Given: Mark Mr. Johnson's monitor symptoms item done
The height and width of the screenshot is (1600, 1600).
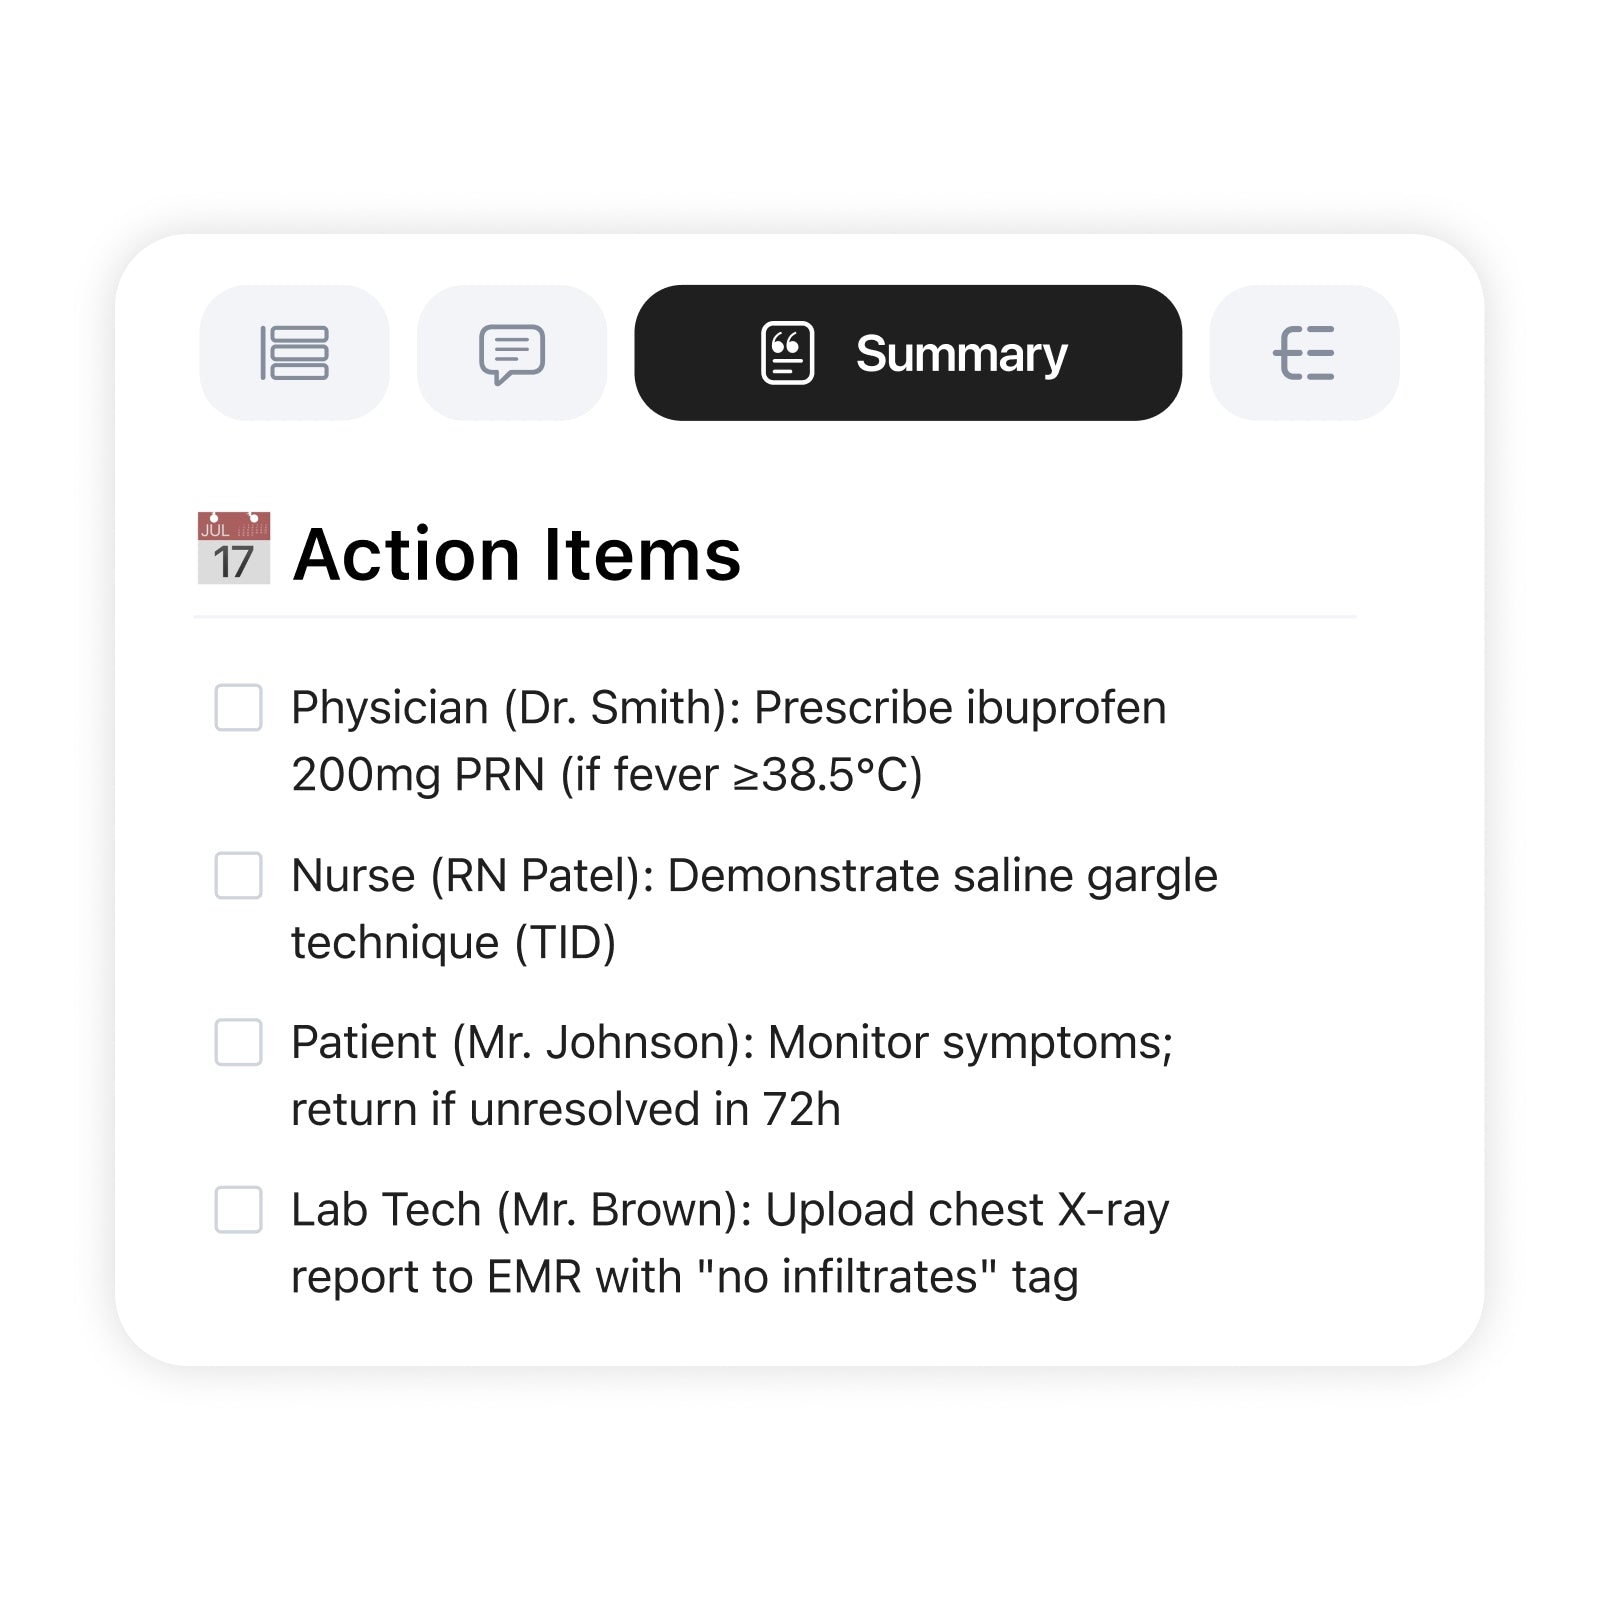Looking at the screenshot, I should (239, 1043).
